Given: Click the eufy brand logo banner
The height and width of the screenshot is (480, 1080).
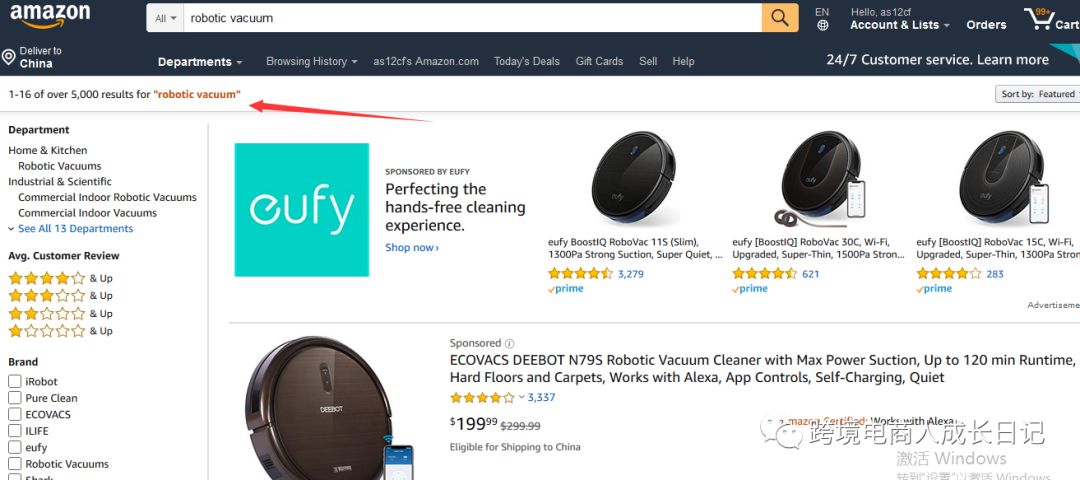Looking at the screenshot, I should click(301, 209).
